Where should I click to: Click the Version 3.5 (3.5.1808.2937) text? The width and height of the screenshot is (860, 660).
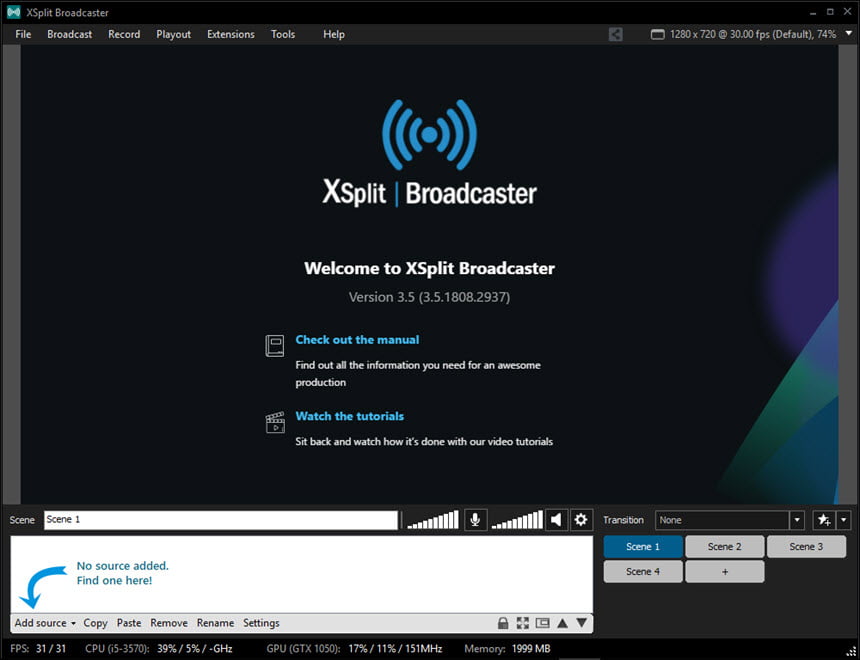click(x=429, y=297)
